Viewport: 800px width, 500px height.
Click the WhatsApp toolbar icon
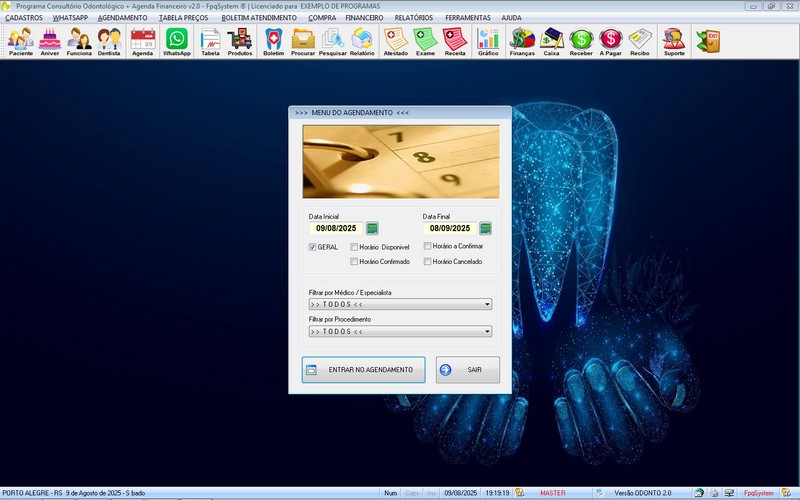pyautogui.click(x=177, y=41)
